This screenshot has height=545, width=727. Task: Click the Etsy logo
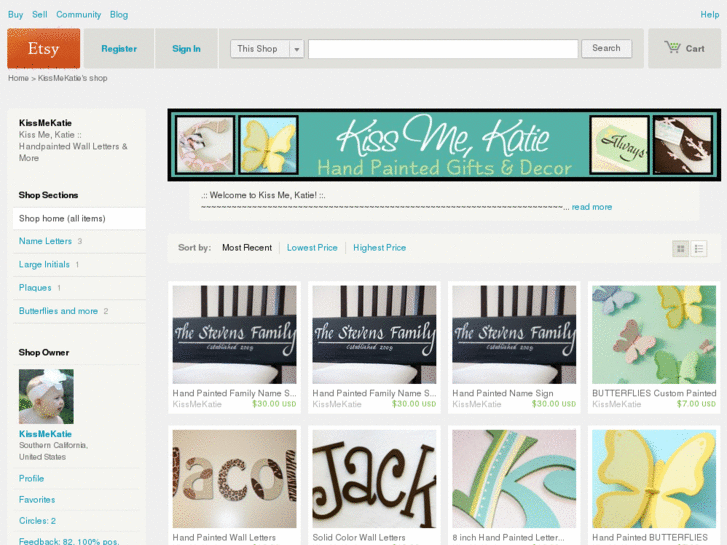[x=44, y=48]
